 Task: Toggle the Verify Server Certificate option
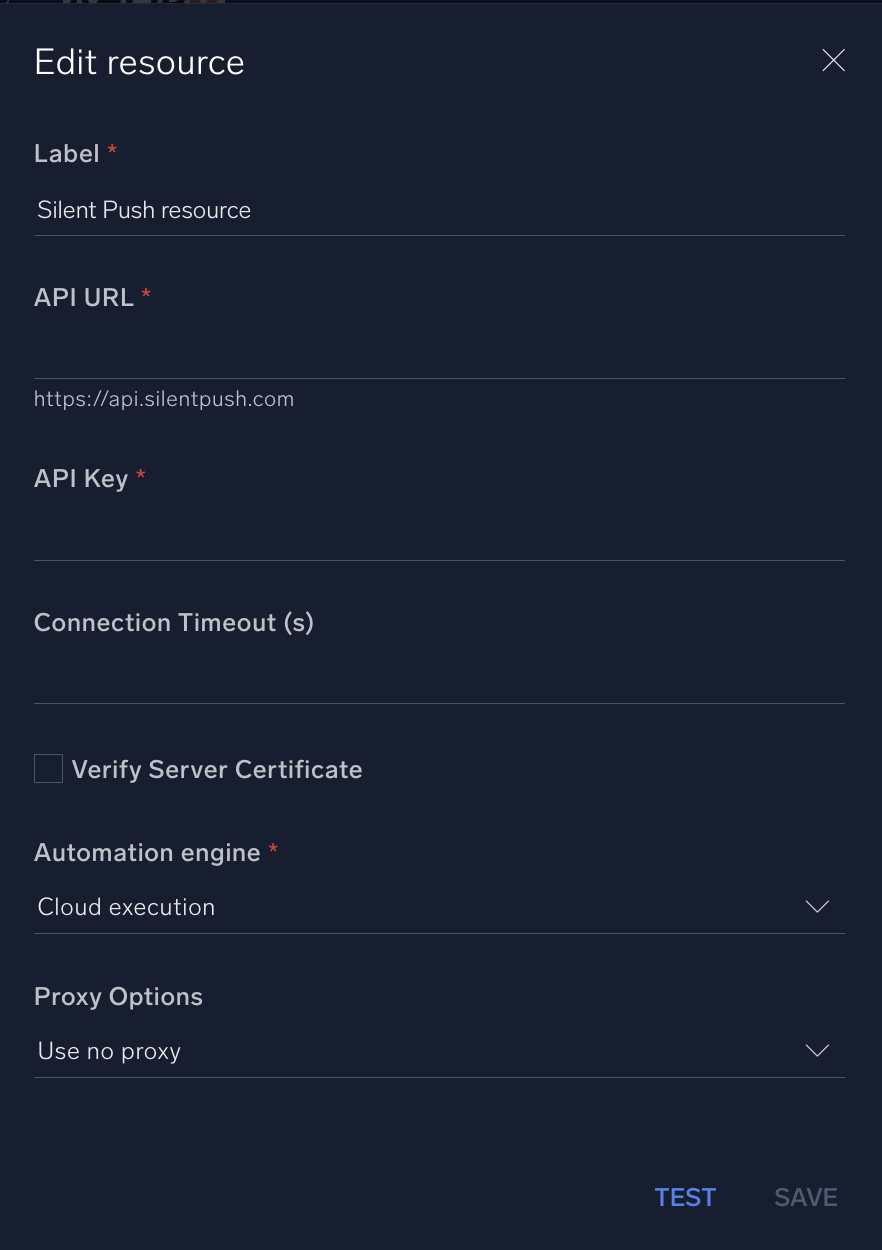pyautogui.click(x=48, y=768)
